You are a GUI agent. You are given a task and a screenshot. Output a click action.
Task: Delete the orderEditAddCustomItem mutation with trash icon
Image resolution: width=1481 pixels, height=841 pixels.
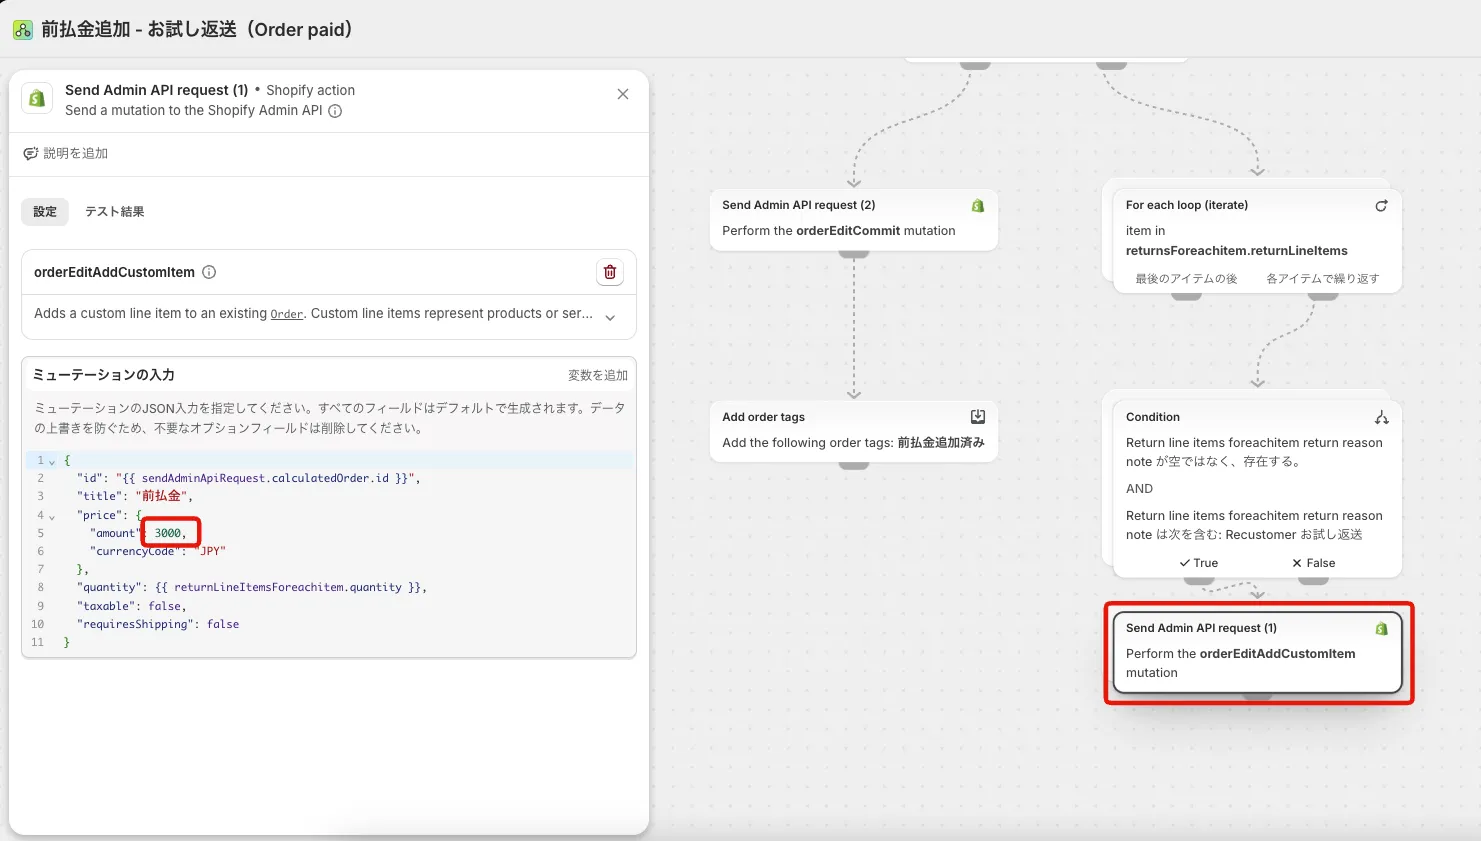click(x=610, y=272)
